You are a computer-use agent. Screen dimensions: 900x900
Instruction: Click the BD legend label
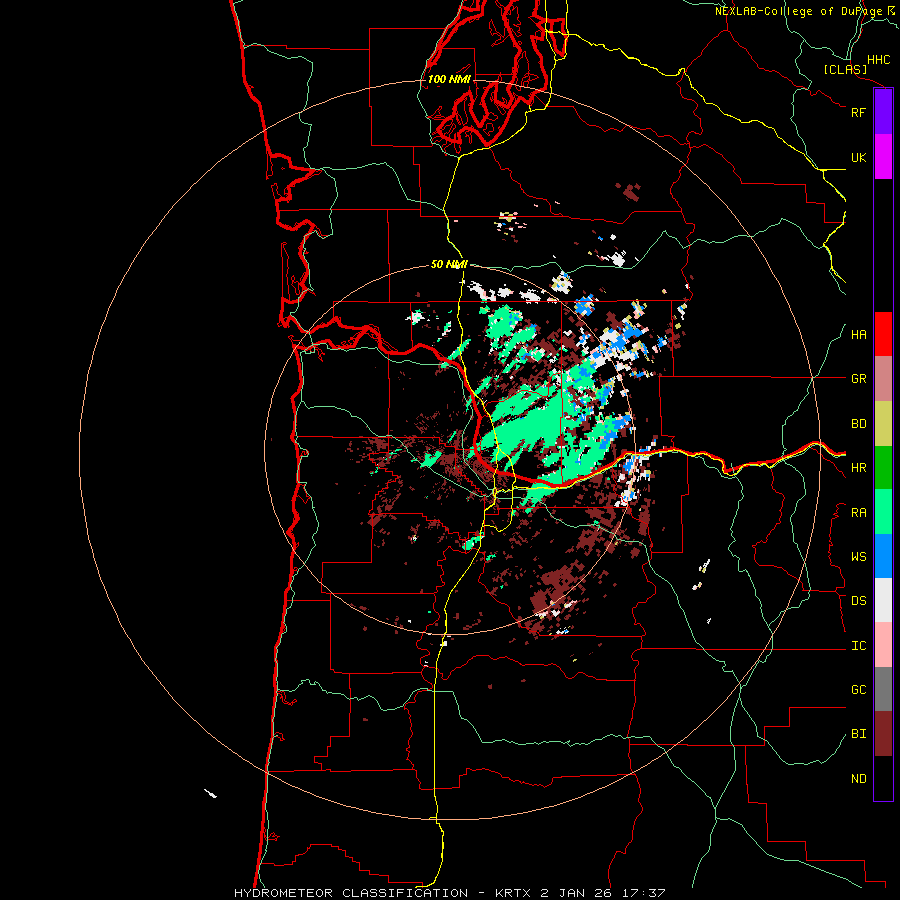(858, 424)
